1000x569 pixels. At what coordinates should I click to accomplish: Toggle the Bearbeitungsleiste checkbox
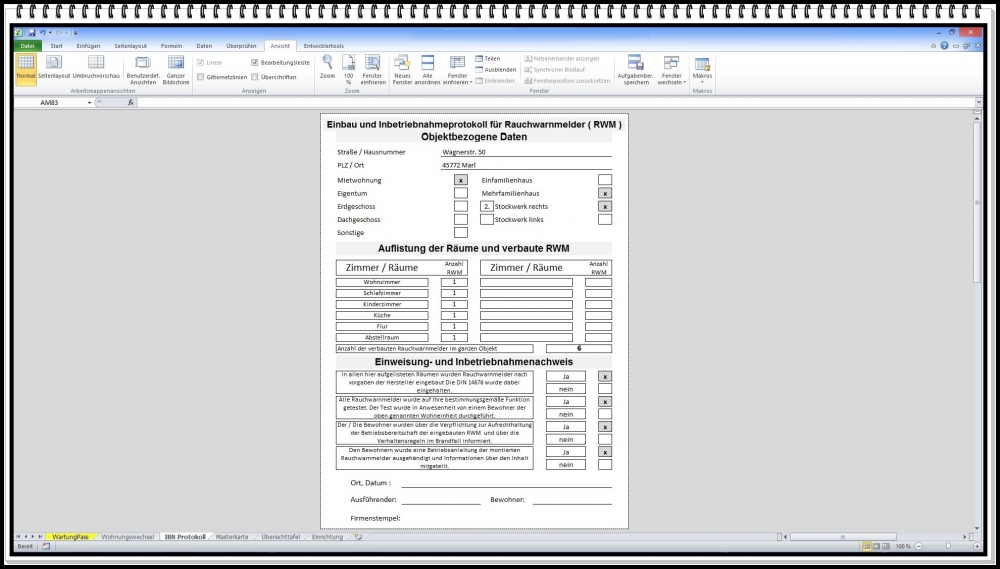[255, 62]
